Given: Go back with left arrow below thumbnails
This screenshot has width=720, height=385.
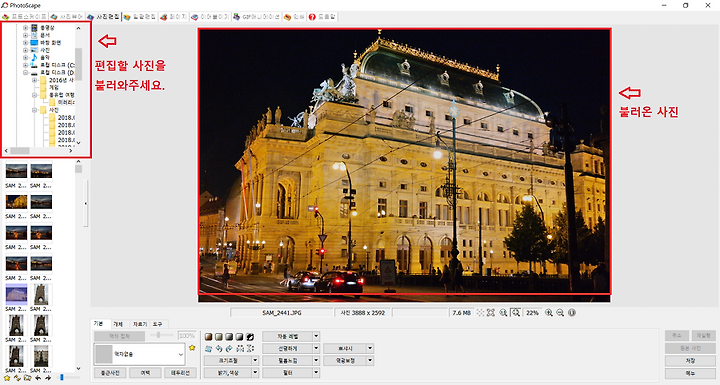Looking at the screenshot, I should point(38,378).
